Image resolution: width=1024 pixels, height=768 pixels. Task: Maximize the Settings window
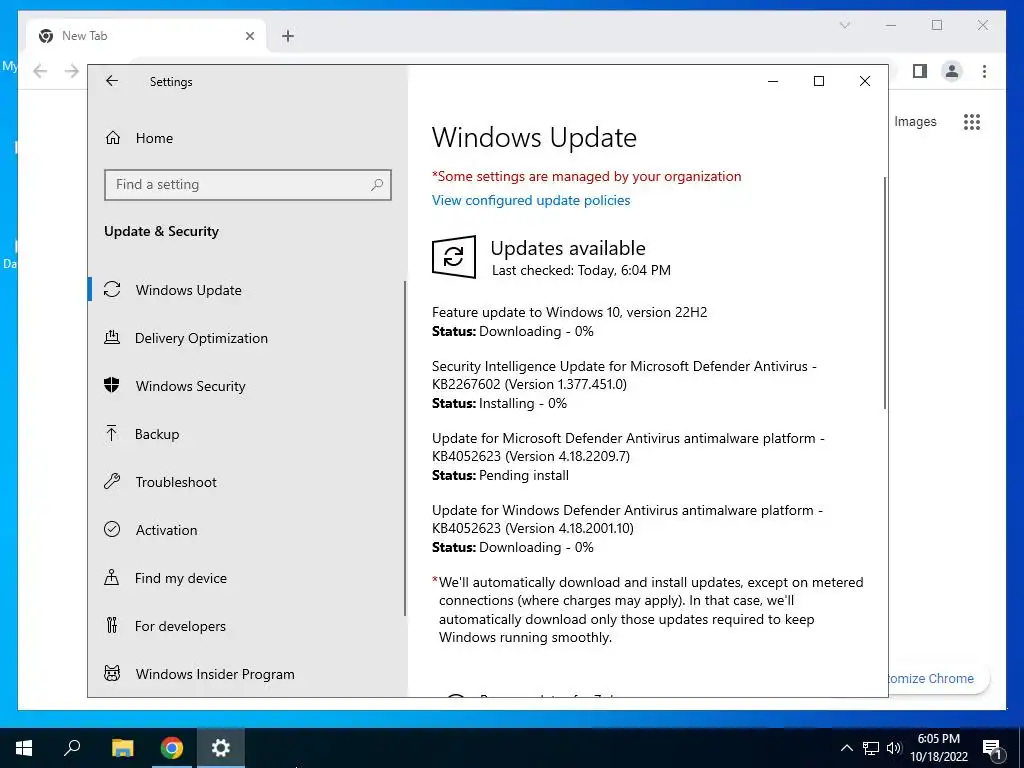tap(819, 81)
